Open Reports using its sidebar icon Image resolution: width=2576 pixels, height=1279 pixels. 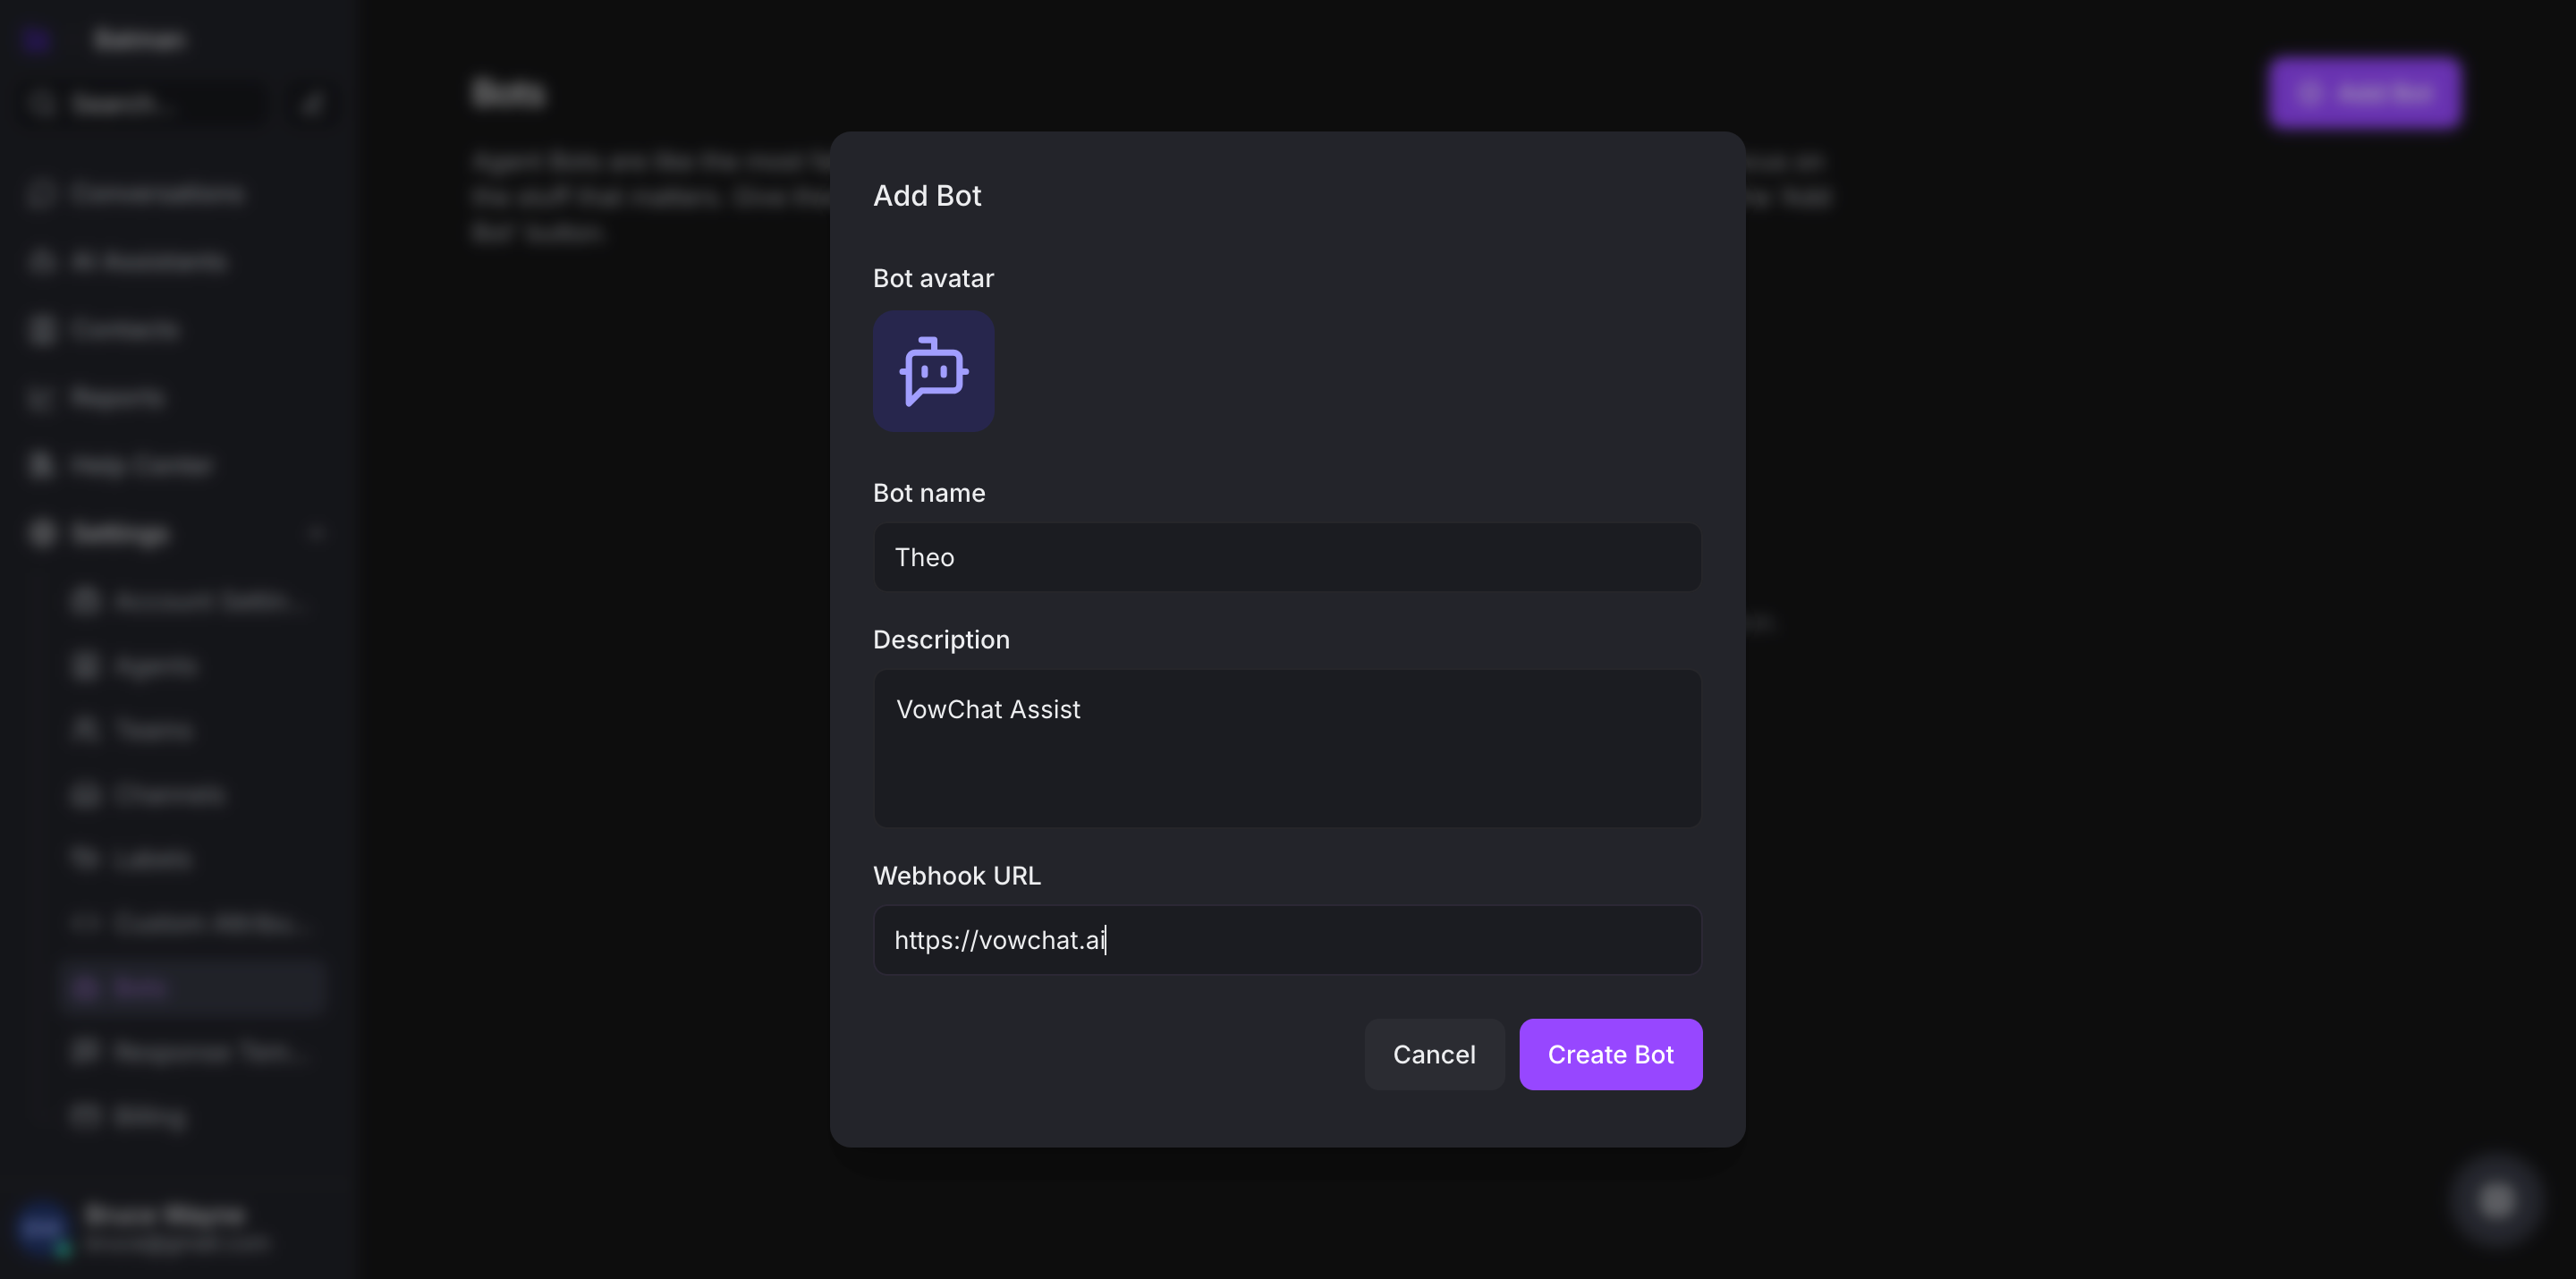(41, 398)
